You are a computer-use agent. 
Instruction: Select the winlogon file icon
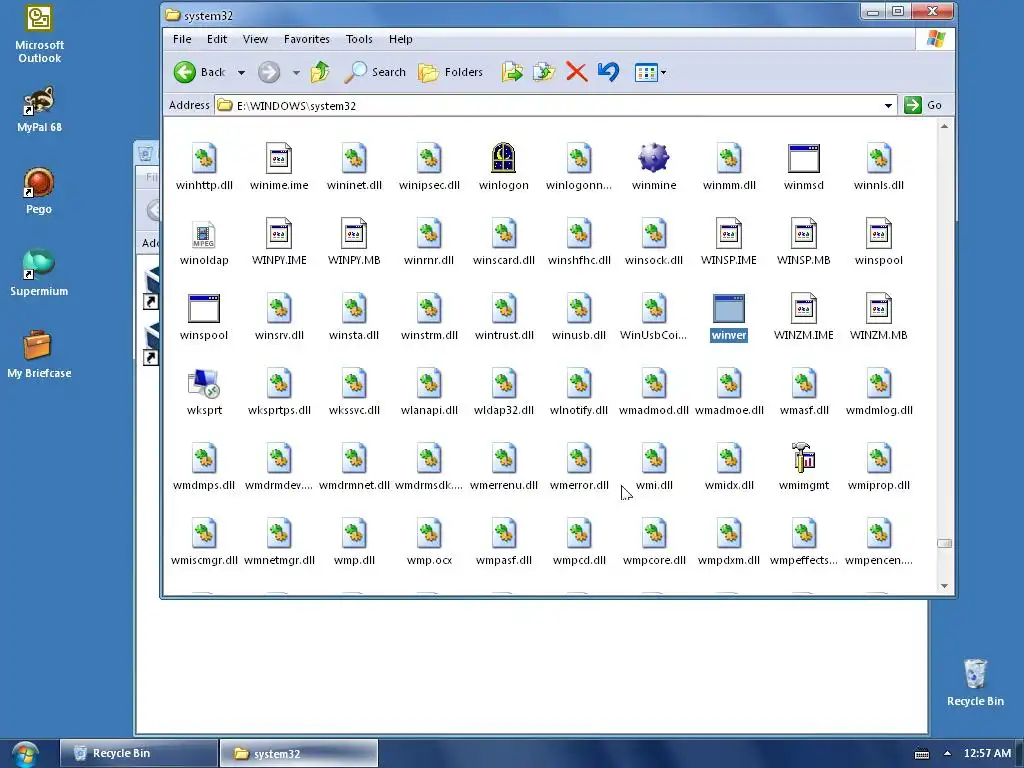tap(504, 158)
